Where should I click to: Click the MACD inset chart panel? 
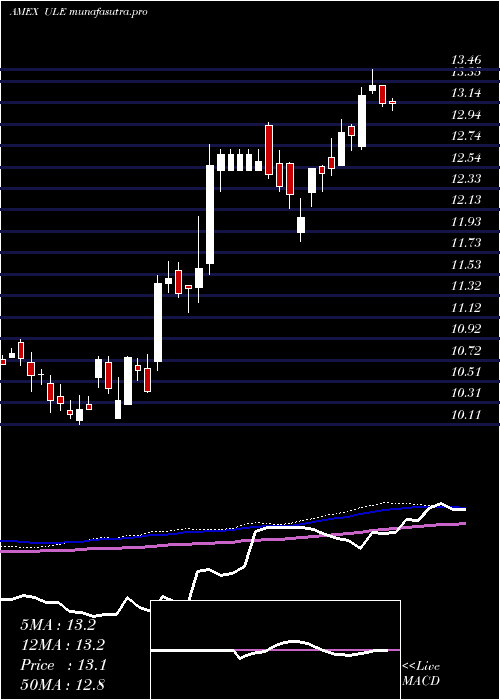coord(275,650)
